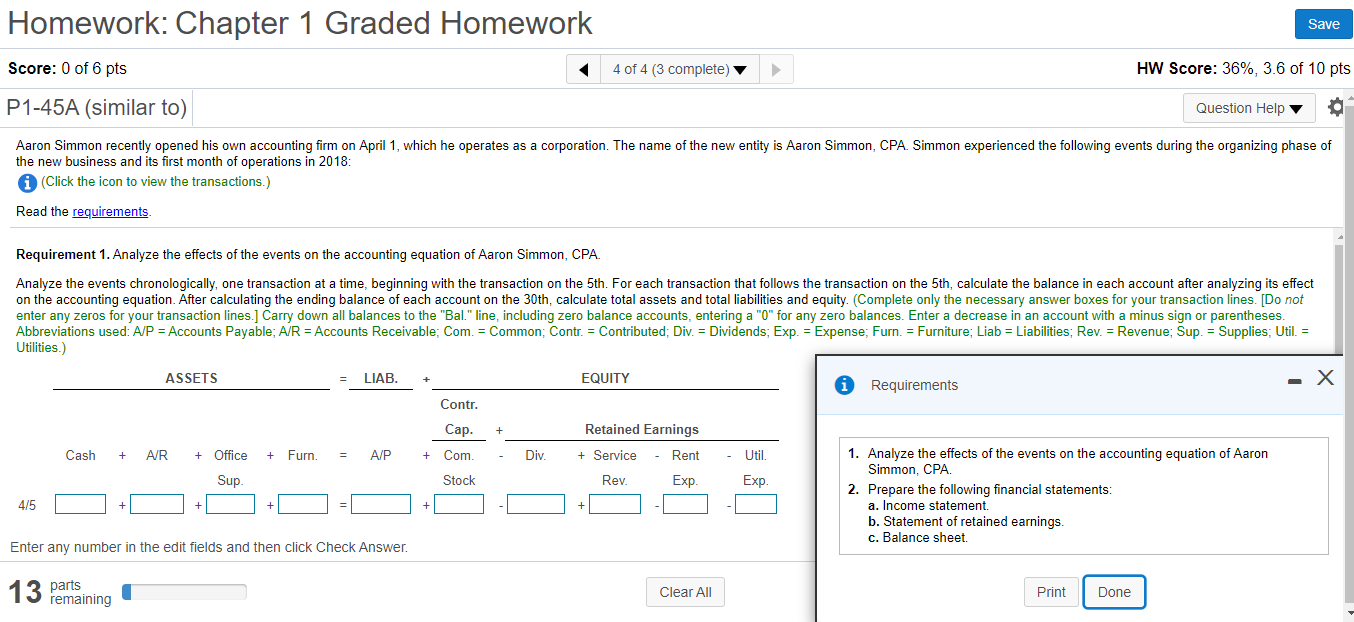Open the Question Help dropdown
This screenshot has height=622, width=1354.
coord(1249,108)
